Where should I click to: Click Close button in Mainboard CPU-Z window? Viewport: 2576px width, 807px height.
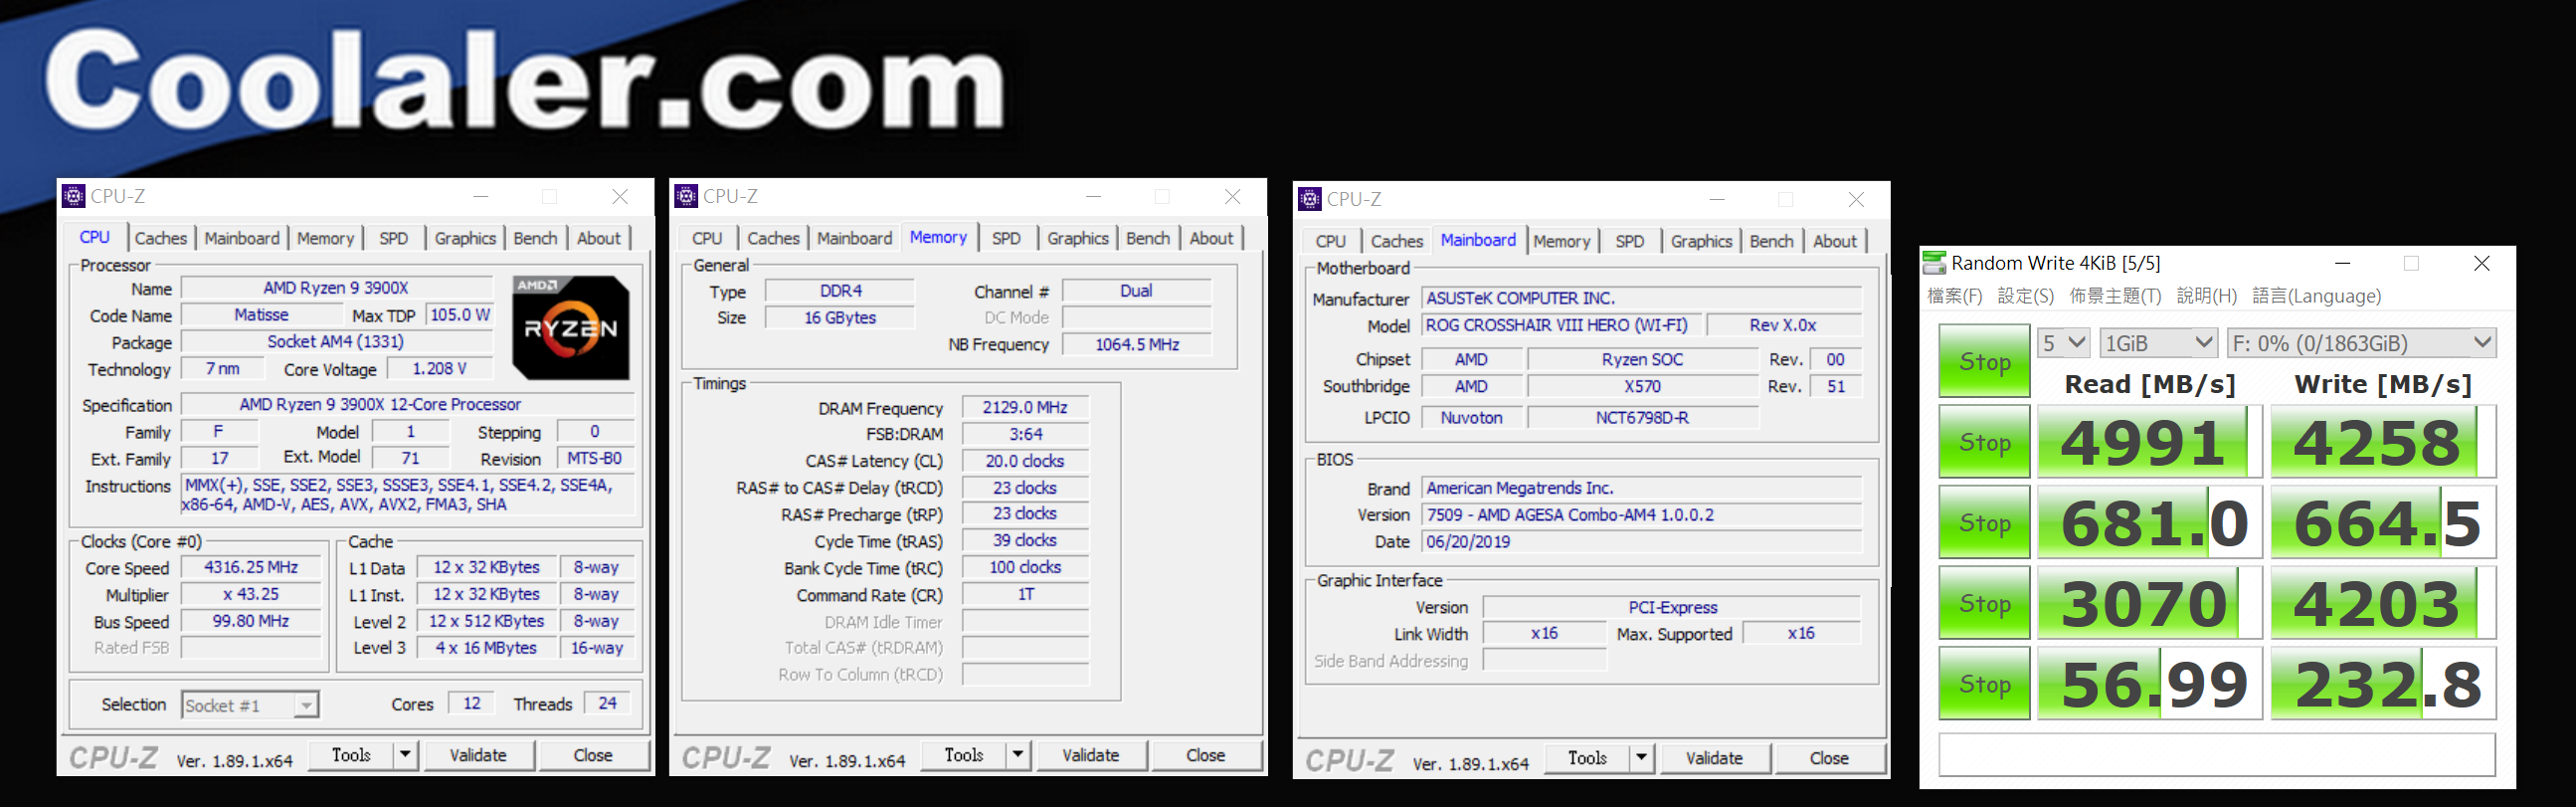click(x=1829, y=758)
